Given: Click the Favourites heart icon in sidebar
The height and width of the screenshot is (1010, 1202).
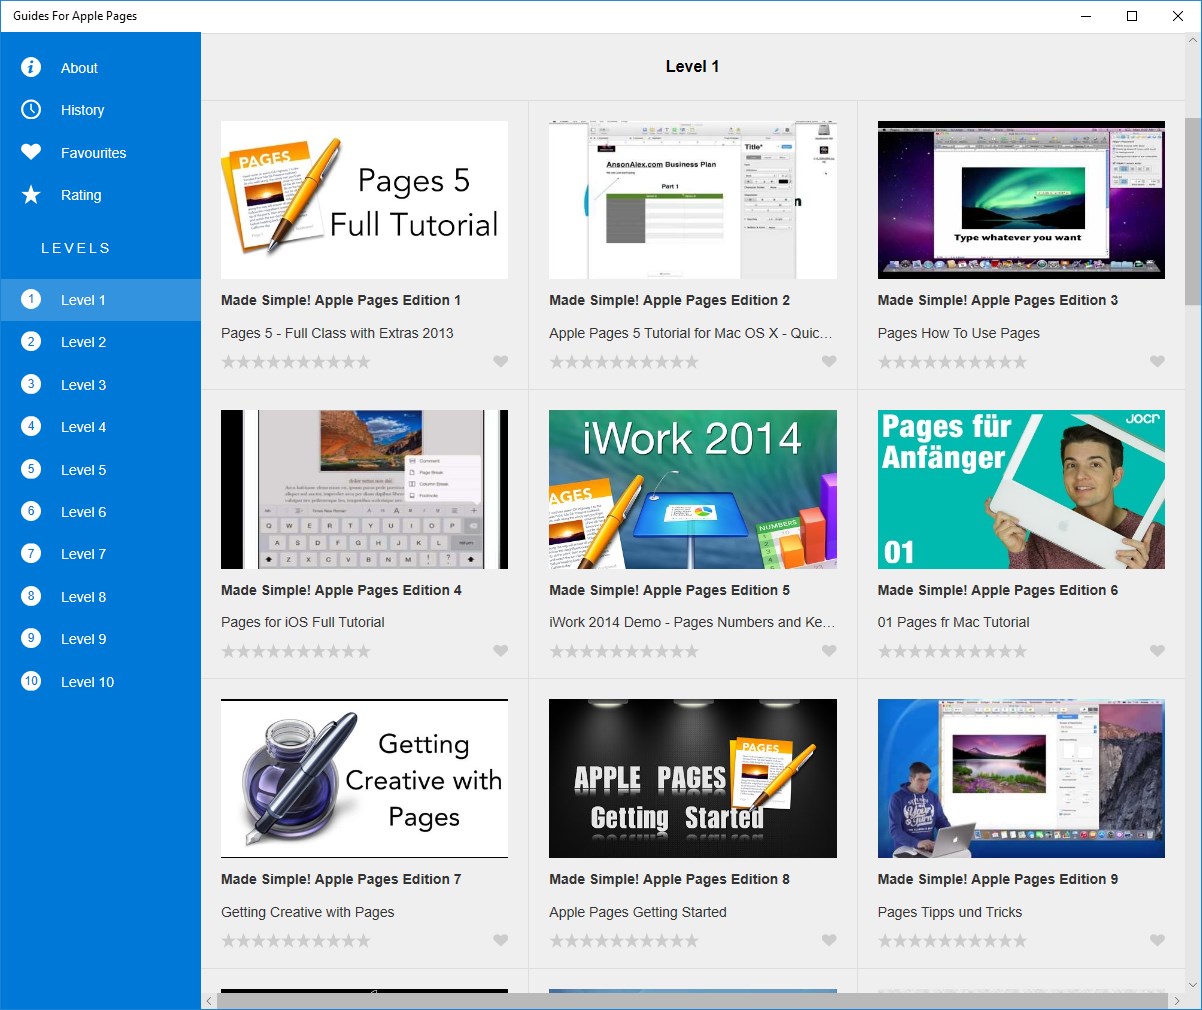Looking at the screenshot, I should tap(31, 152).
